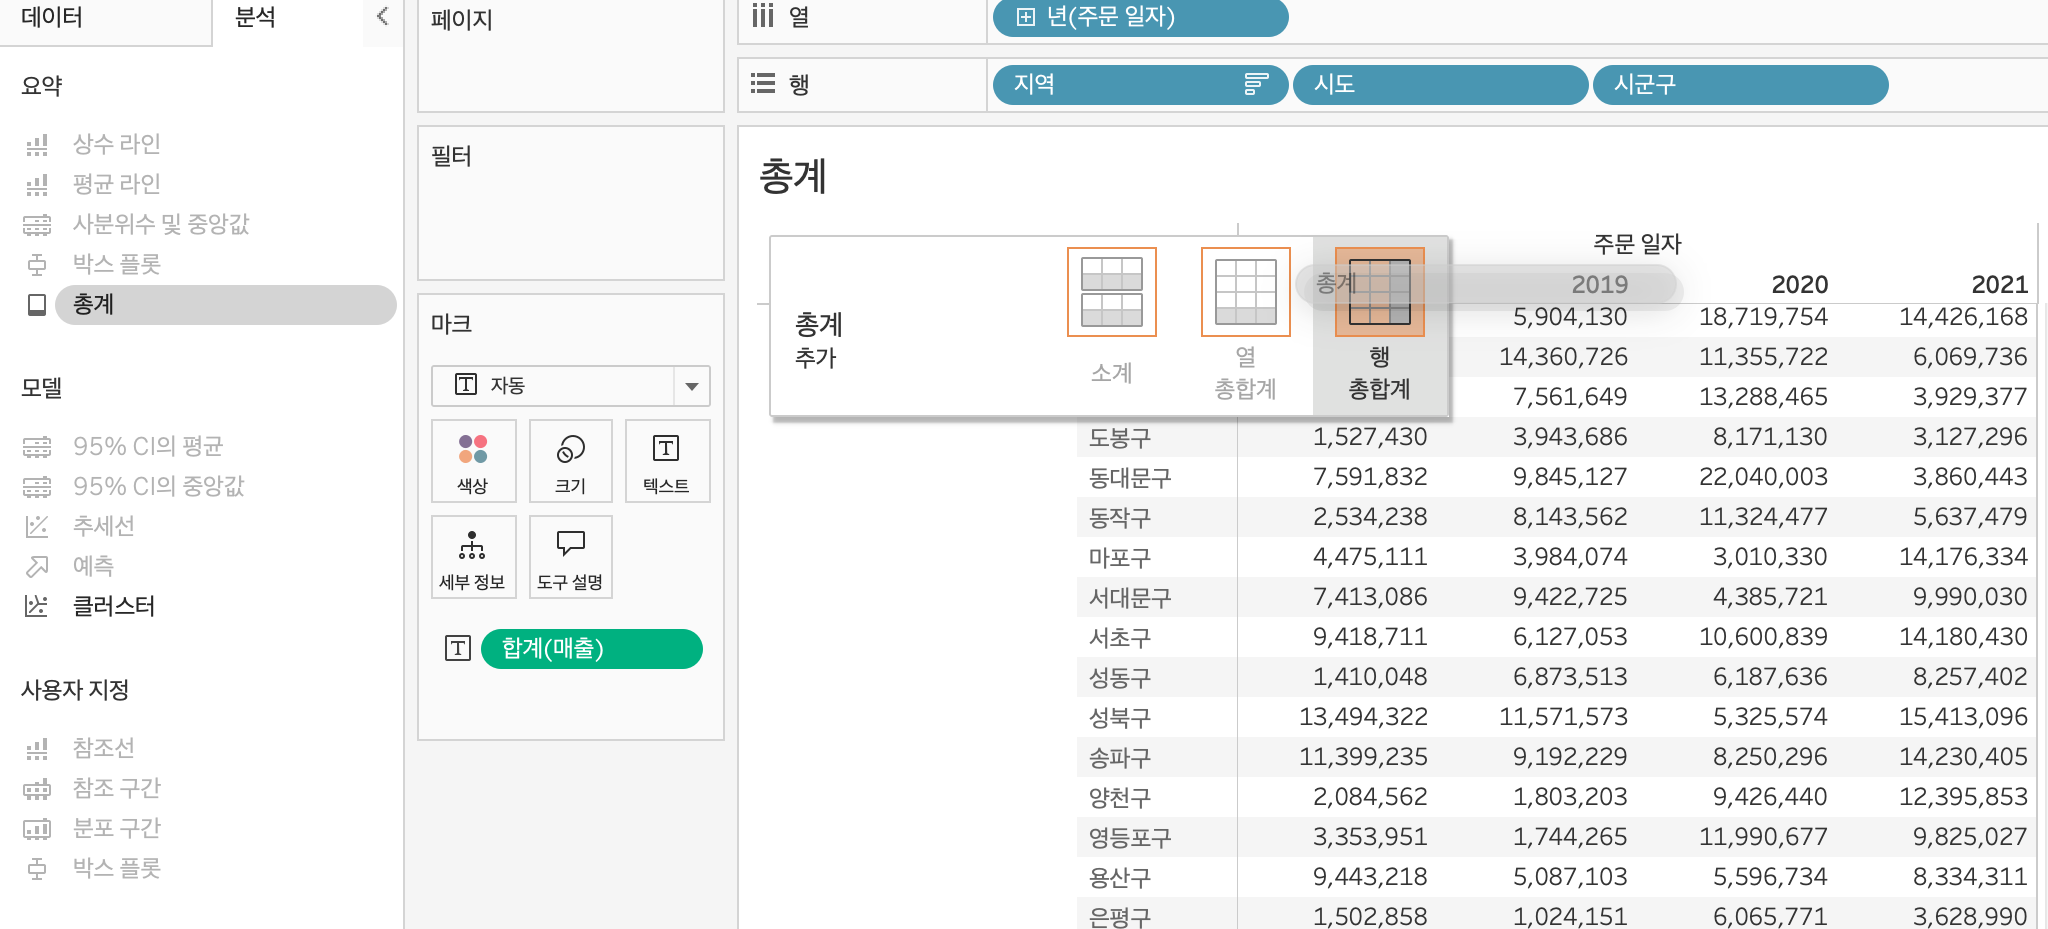The height and width of the screenshot is (929, 2048).
Task: Click the 색상 (Color) mark card
Action: (473, 461)
